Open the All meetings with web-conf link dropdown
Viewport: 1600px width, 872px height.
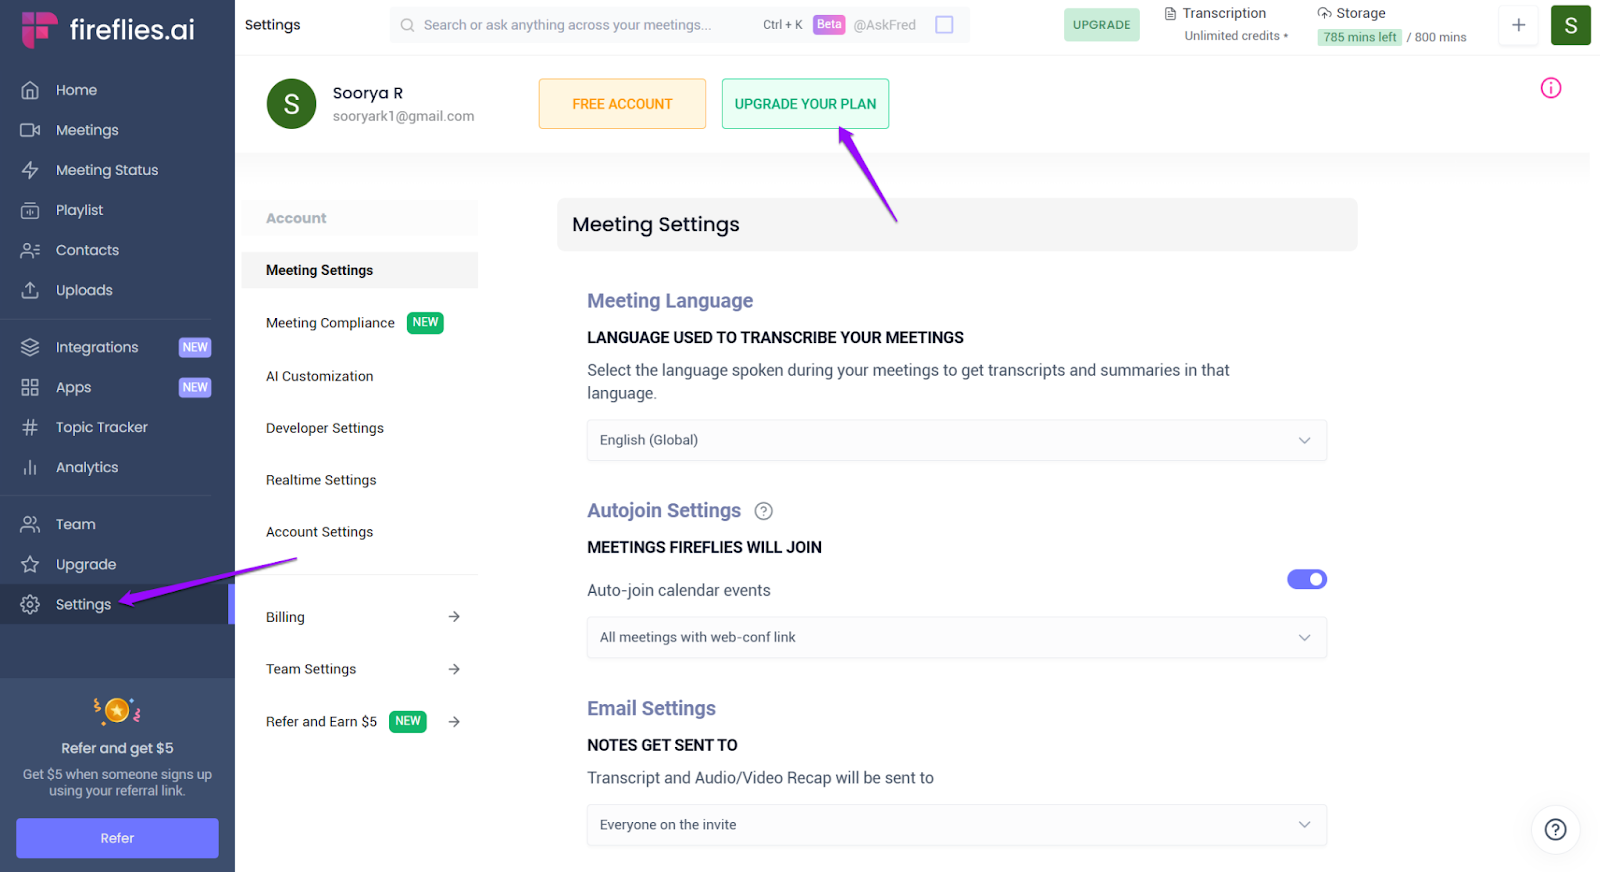click(x=956, y=637)
